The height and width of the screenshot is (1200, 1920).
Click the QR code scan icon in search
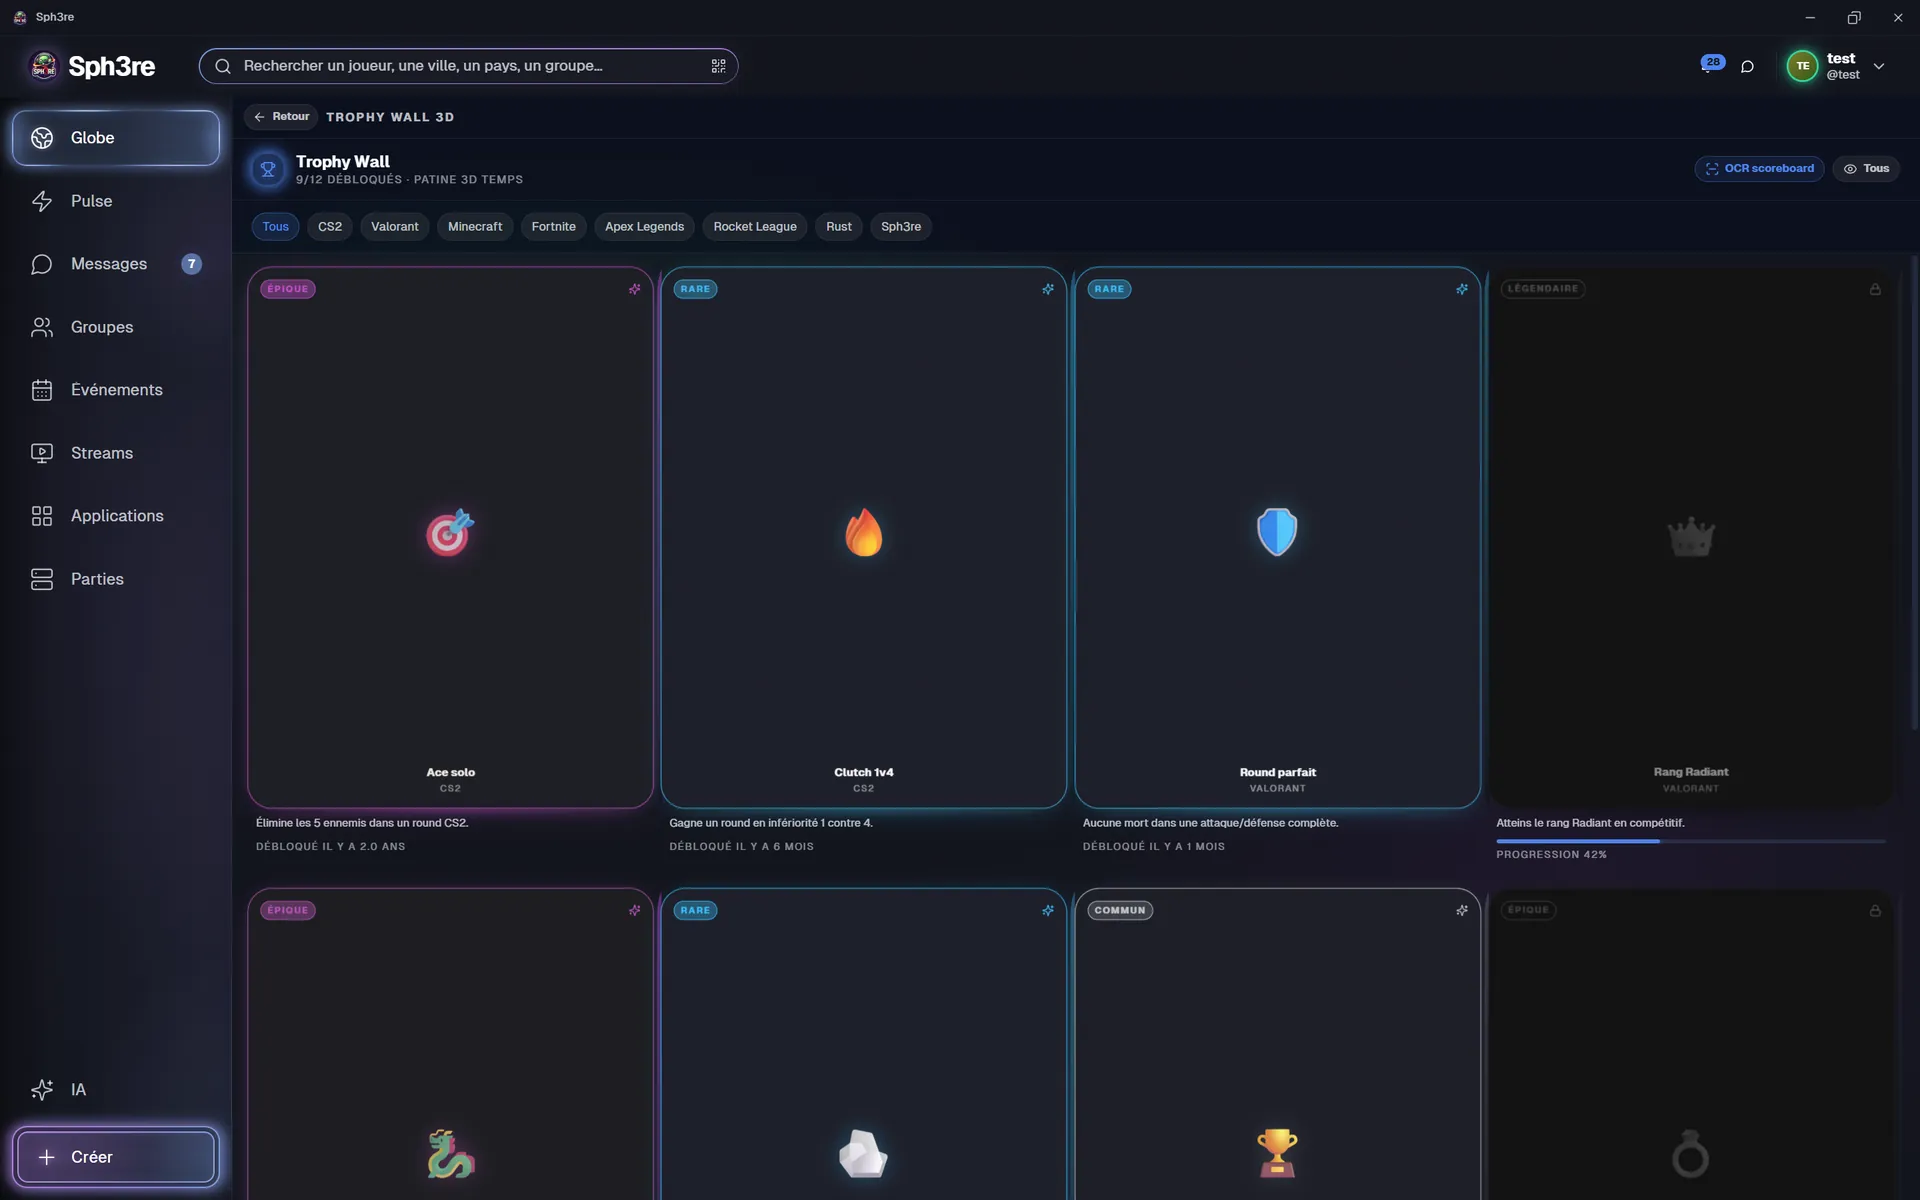click(718, 66)
